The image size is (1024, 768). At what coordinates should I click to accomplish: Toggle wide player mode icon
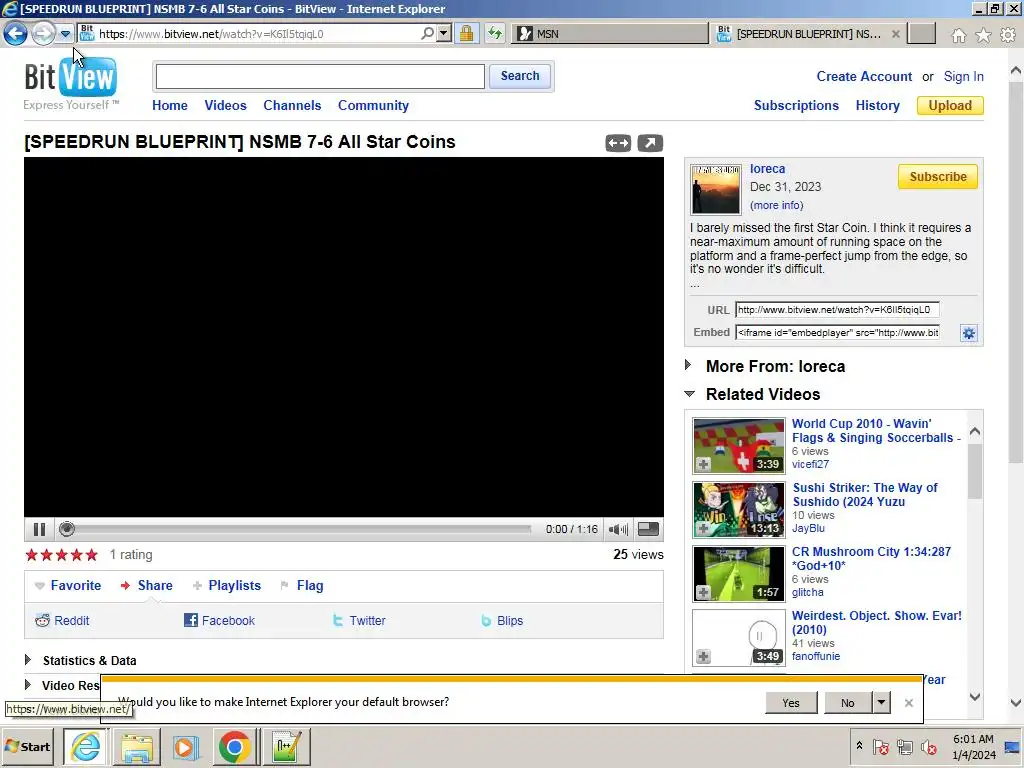click(618, 143)
